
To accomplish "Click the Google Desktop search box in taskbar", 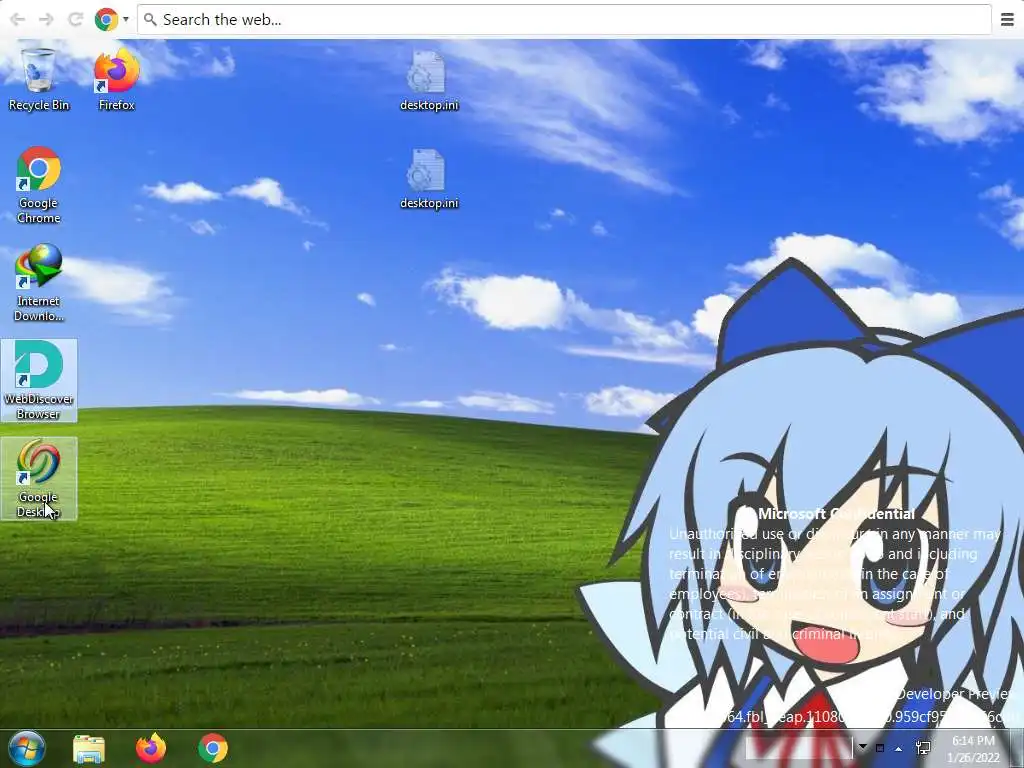I will tap(798, 748).
